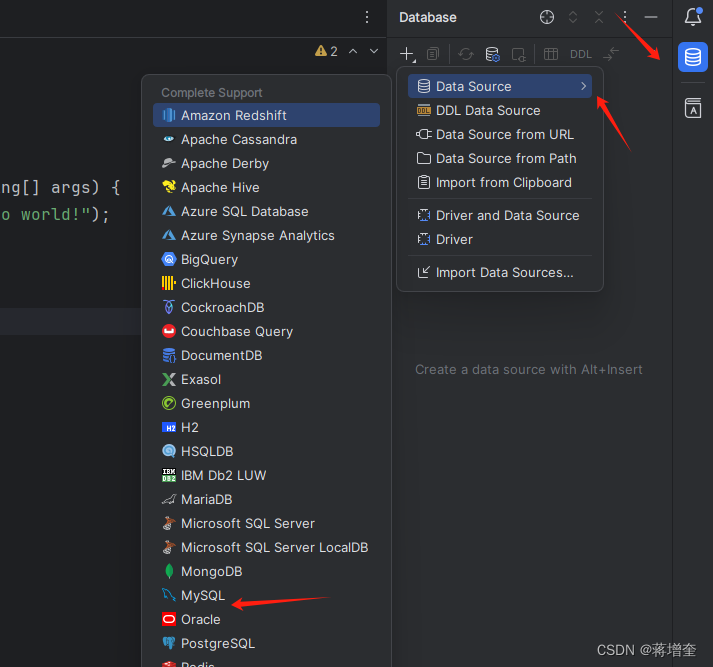Select Apache Derby data source

(266, 164)
